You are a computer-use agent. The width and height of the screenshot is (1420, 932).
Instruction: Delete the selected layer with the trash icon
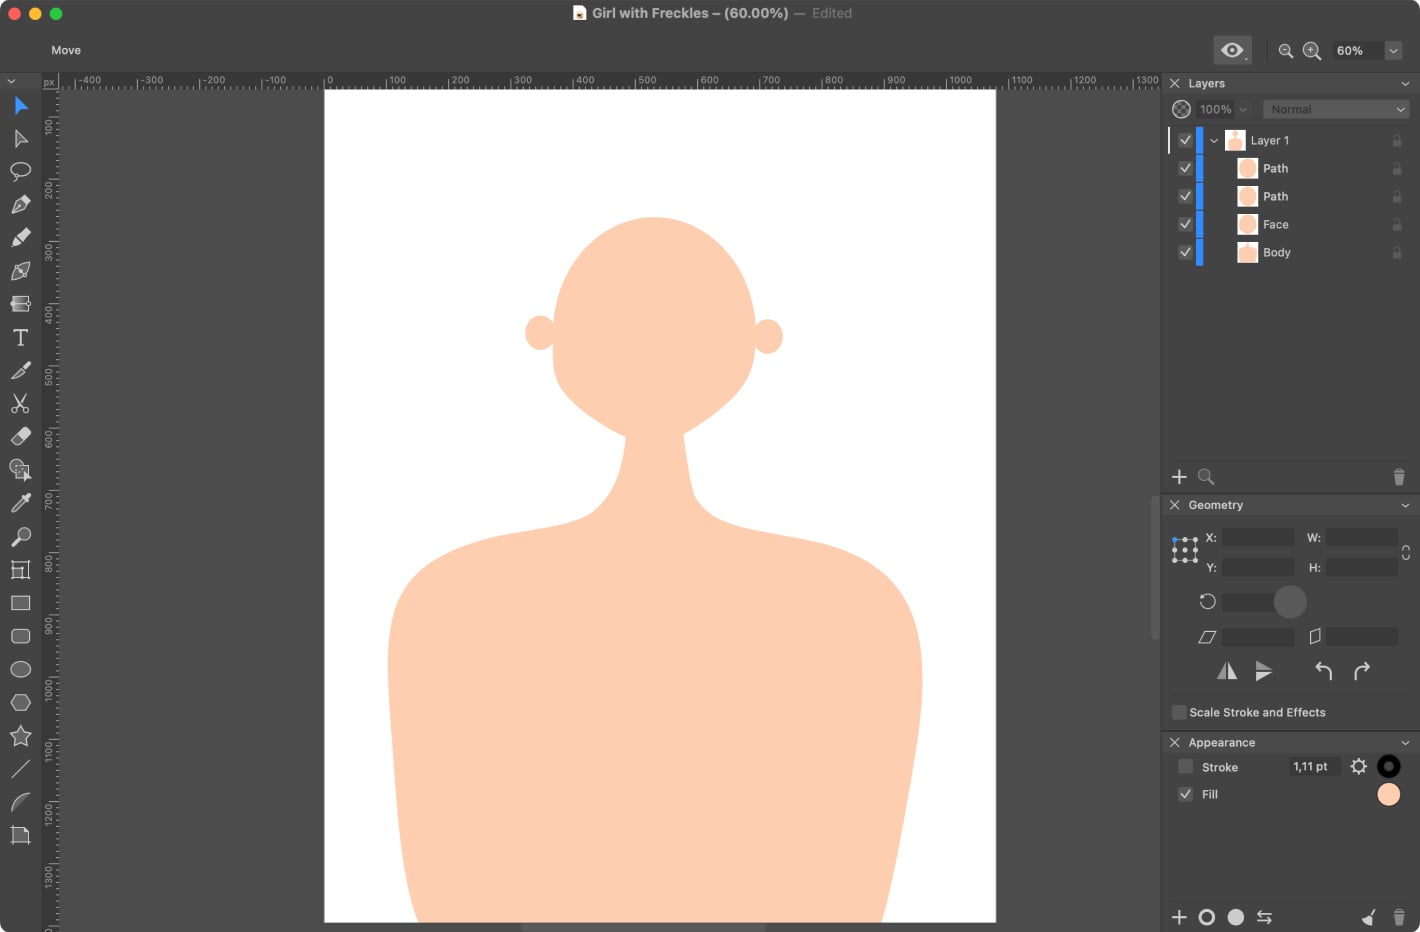pyautogui.click(x=1399, y=478)
